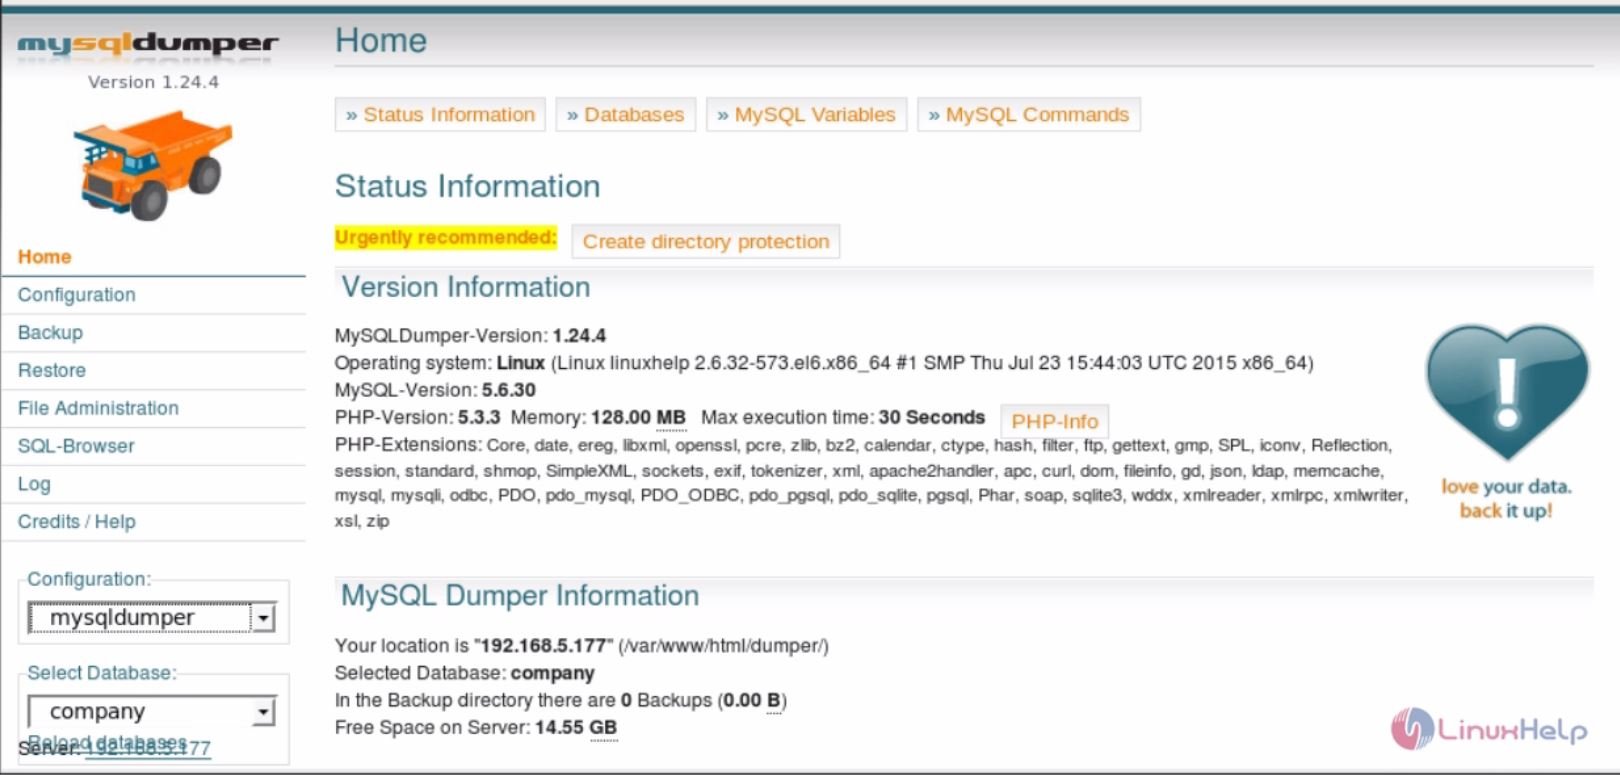Expand the Configuration mysqldumper dropdown

[x=152, y=618]
